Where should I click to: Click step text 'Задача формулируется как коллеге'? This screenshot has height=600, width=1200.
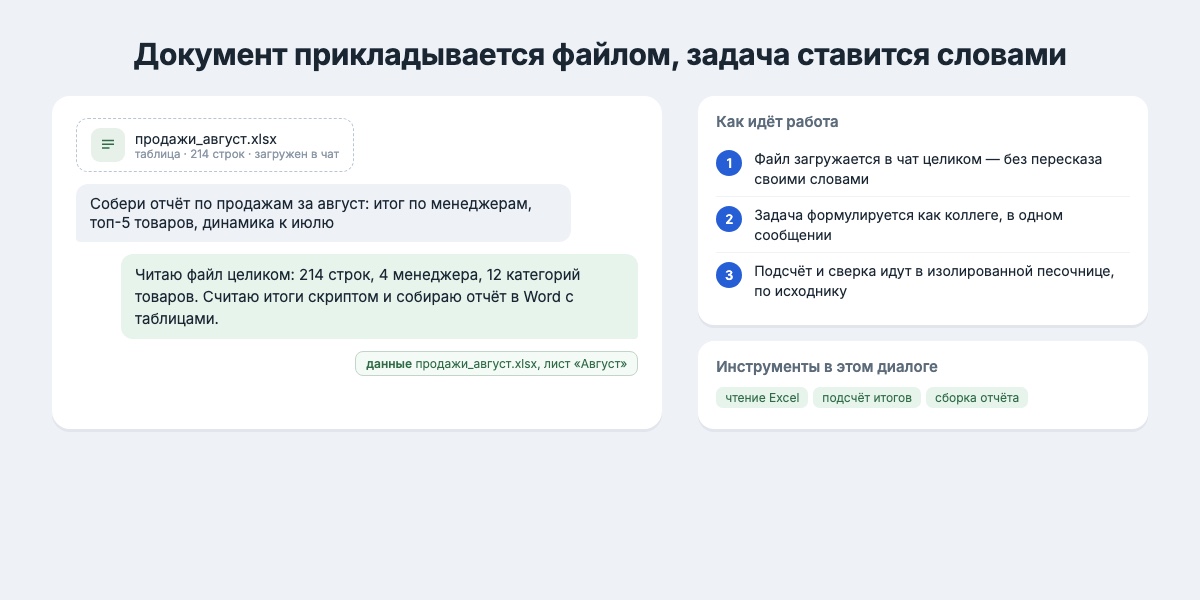[908, 225]
